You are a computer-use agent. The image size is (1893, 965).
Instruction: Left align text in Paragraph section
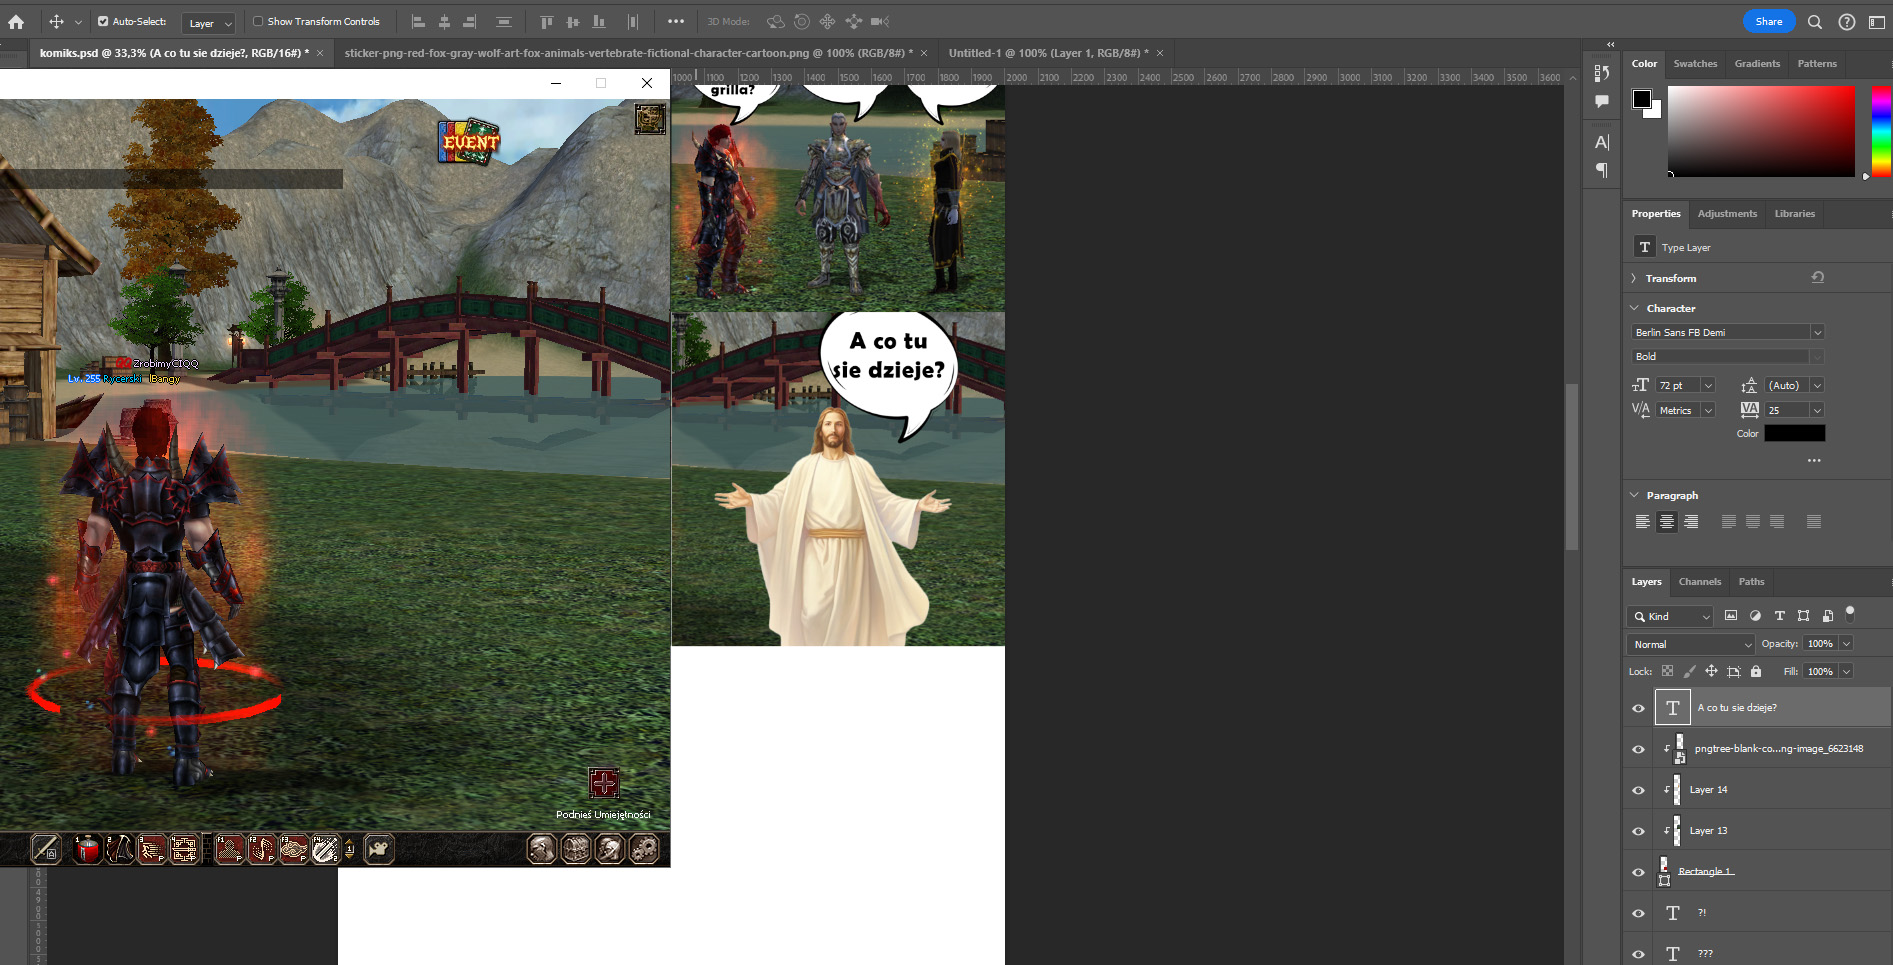(x=1642, y=521)
